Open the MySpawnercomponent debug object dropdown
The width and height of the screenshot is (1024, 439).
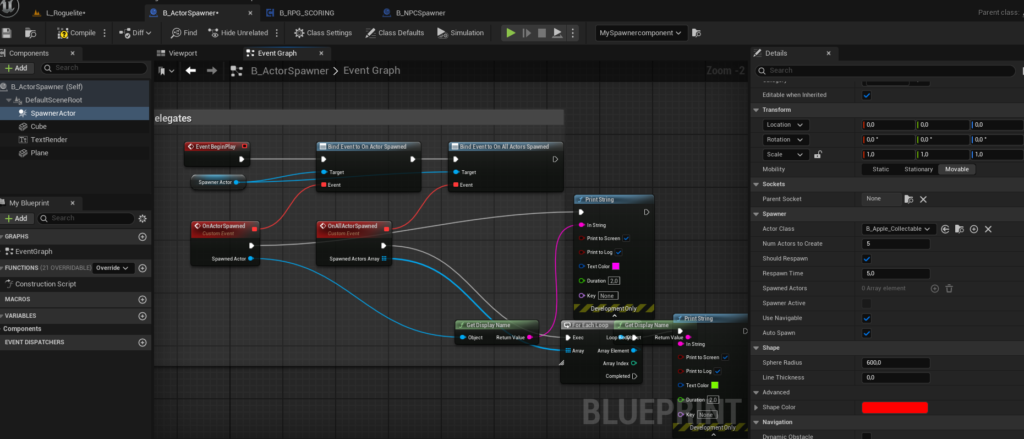(x=640, y=33)
